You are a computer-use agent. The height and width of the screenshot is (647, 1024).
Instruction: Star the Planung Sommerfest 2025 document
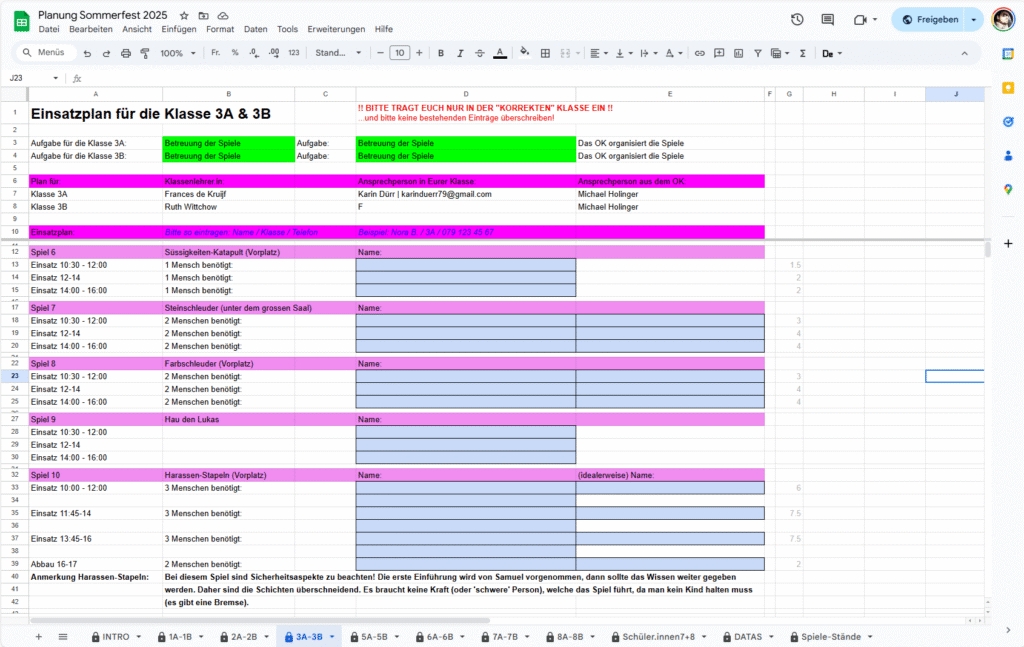tap(183, 17)
